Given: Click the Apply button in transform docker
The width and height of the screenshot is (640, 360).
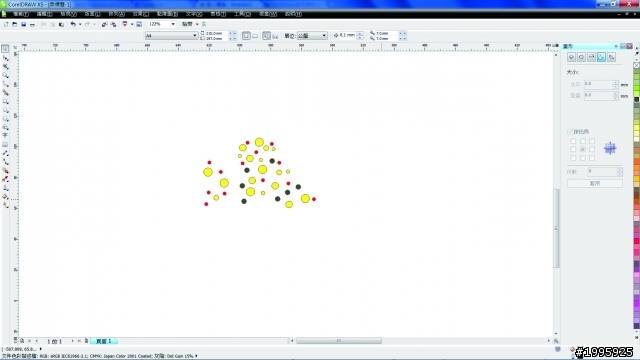Looking at the screenshot, I should coord(595,184).
